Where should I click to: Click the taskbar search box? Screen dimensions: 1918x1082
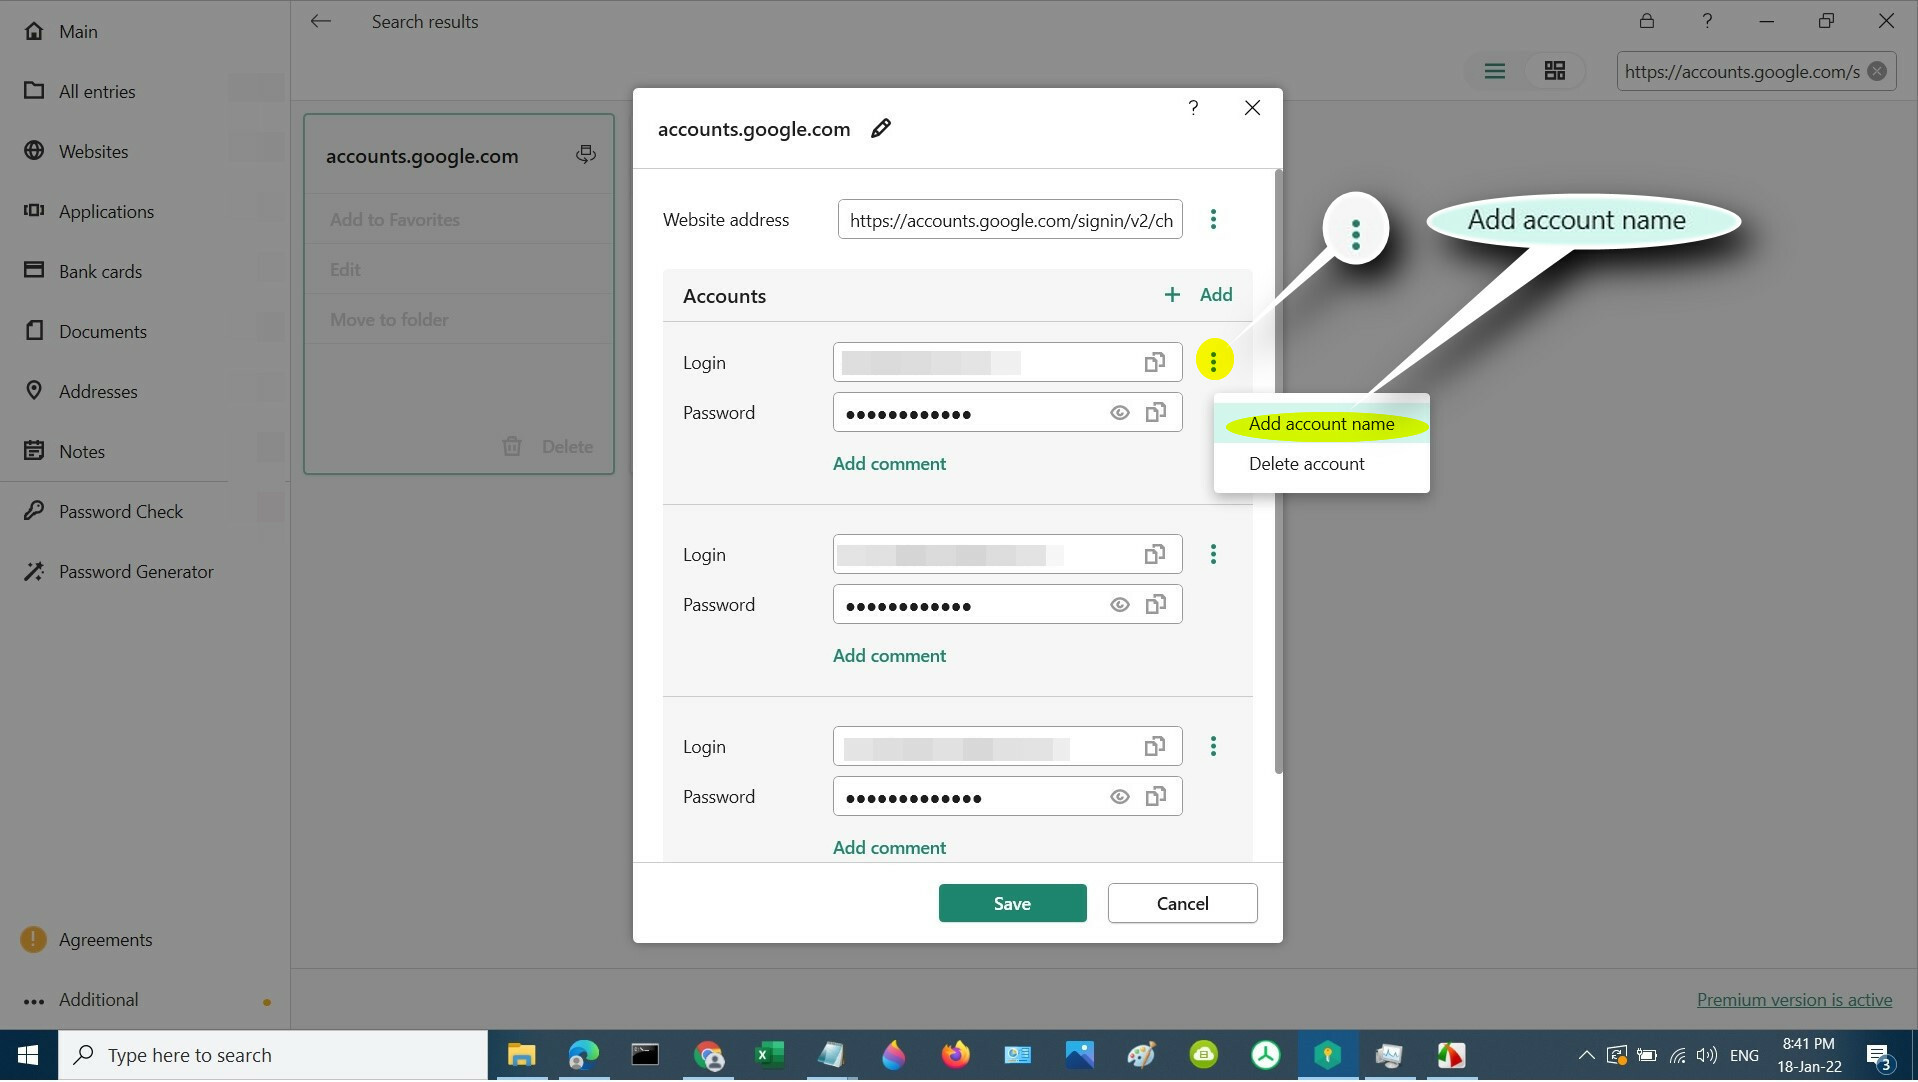[273, 1055]
